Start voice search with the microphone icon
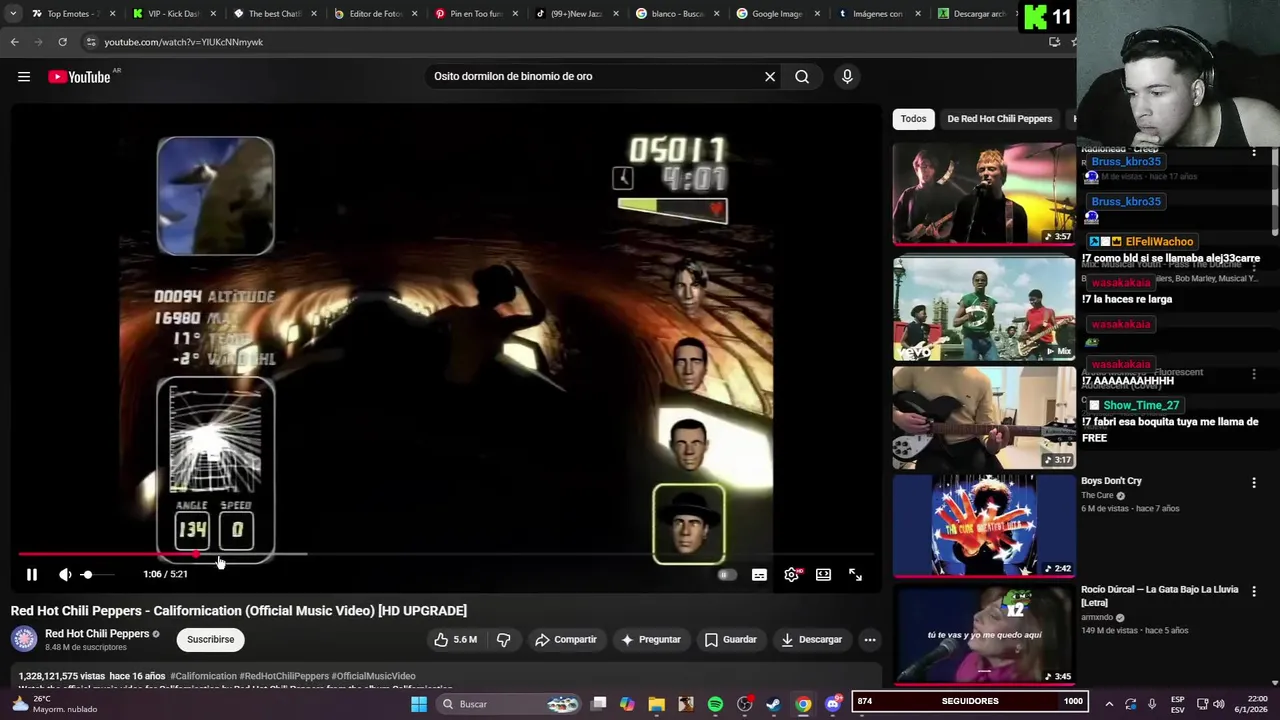1280x720 pixels. [847, 77]
